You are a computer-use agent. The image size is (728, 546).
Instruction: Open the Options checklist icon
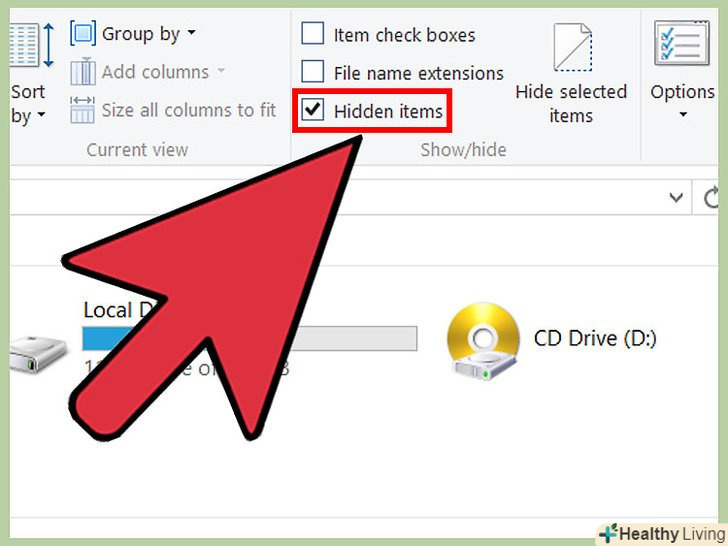tap(682, 44)
